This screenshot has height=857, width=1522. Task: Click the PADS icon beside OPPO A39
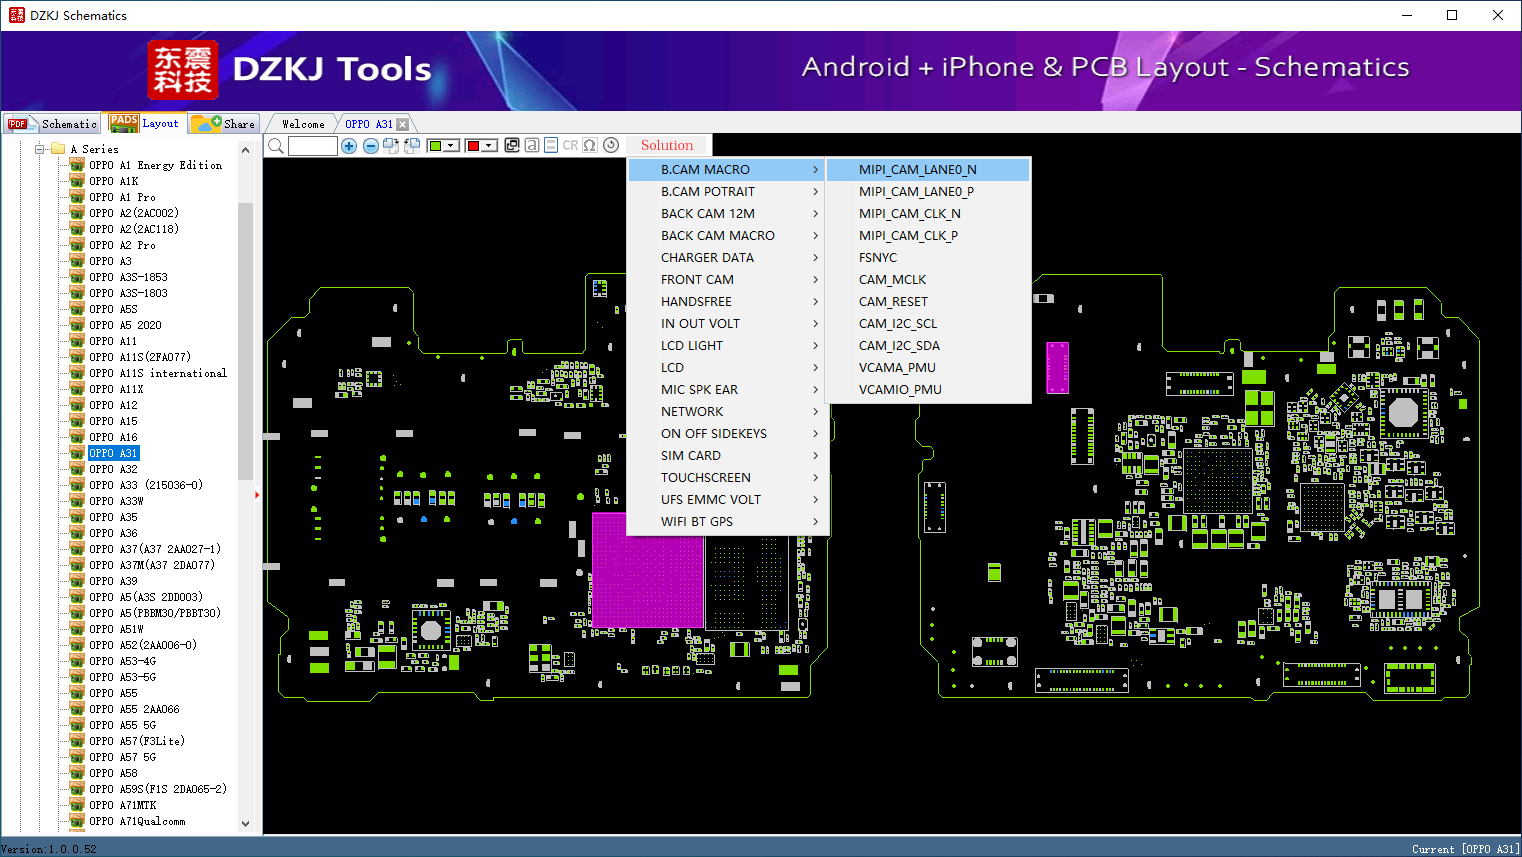tap(77, 581)
